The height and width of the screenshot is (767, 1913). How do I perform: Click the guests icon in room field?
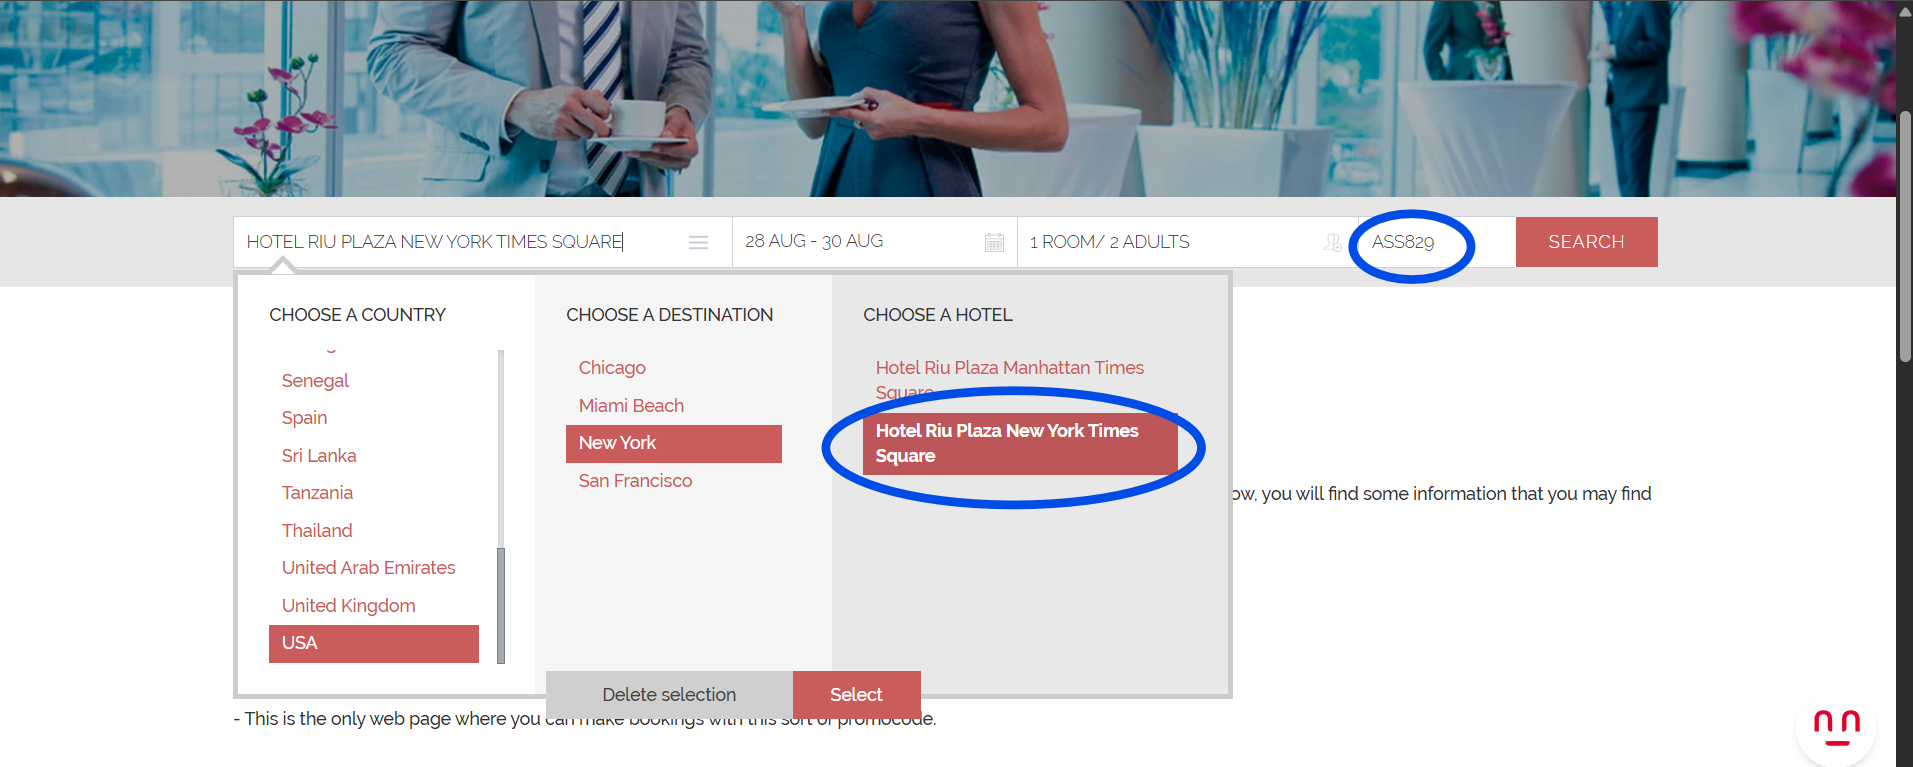tap(1333, 242)
